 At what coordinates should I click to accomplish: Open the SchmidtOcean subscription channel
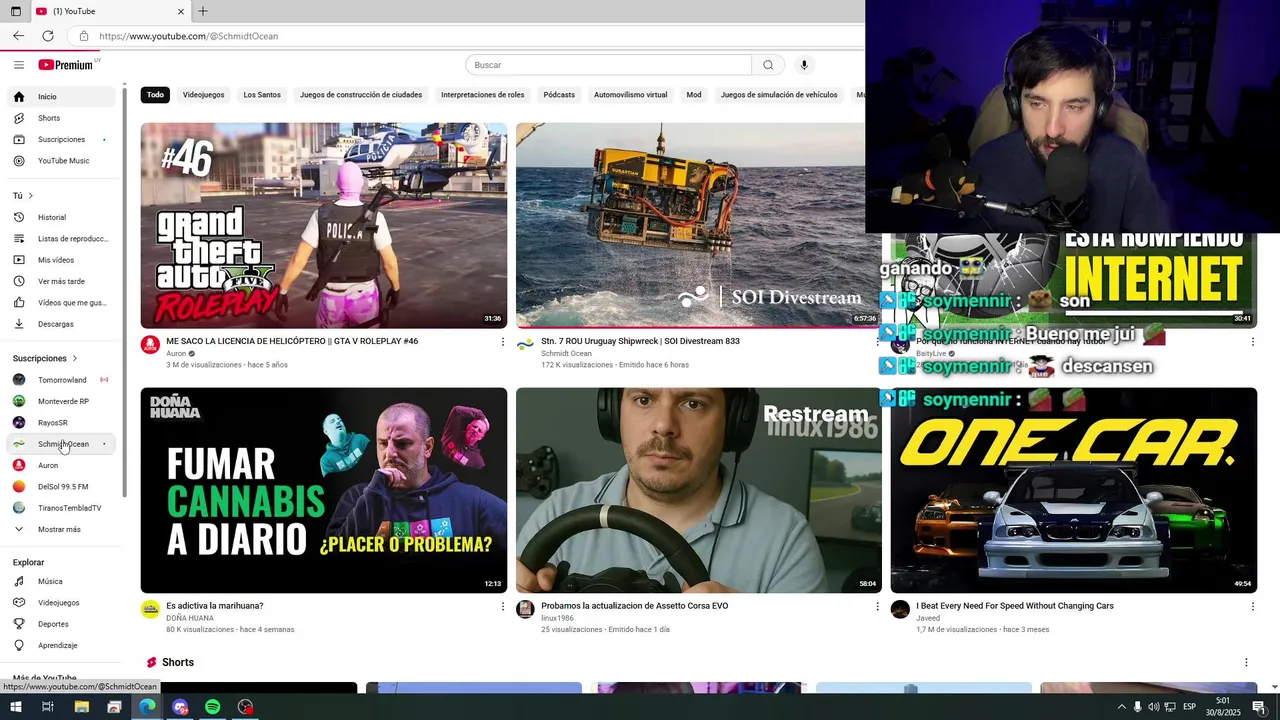point(62,444)
